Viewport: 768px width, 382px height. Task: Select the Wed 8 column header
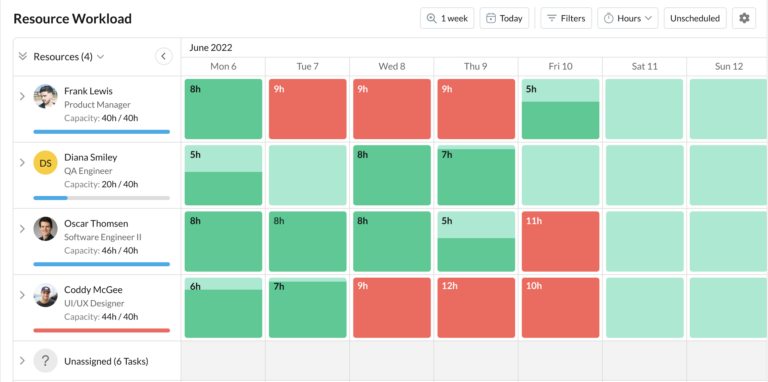pos(392,66)
